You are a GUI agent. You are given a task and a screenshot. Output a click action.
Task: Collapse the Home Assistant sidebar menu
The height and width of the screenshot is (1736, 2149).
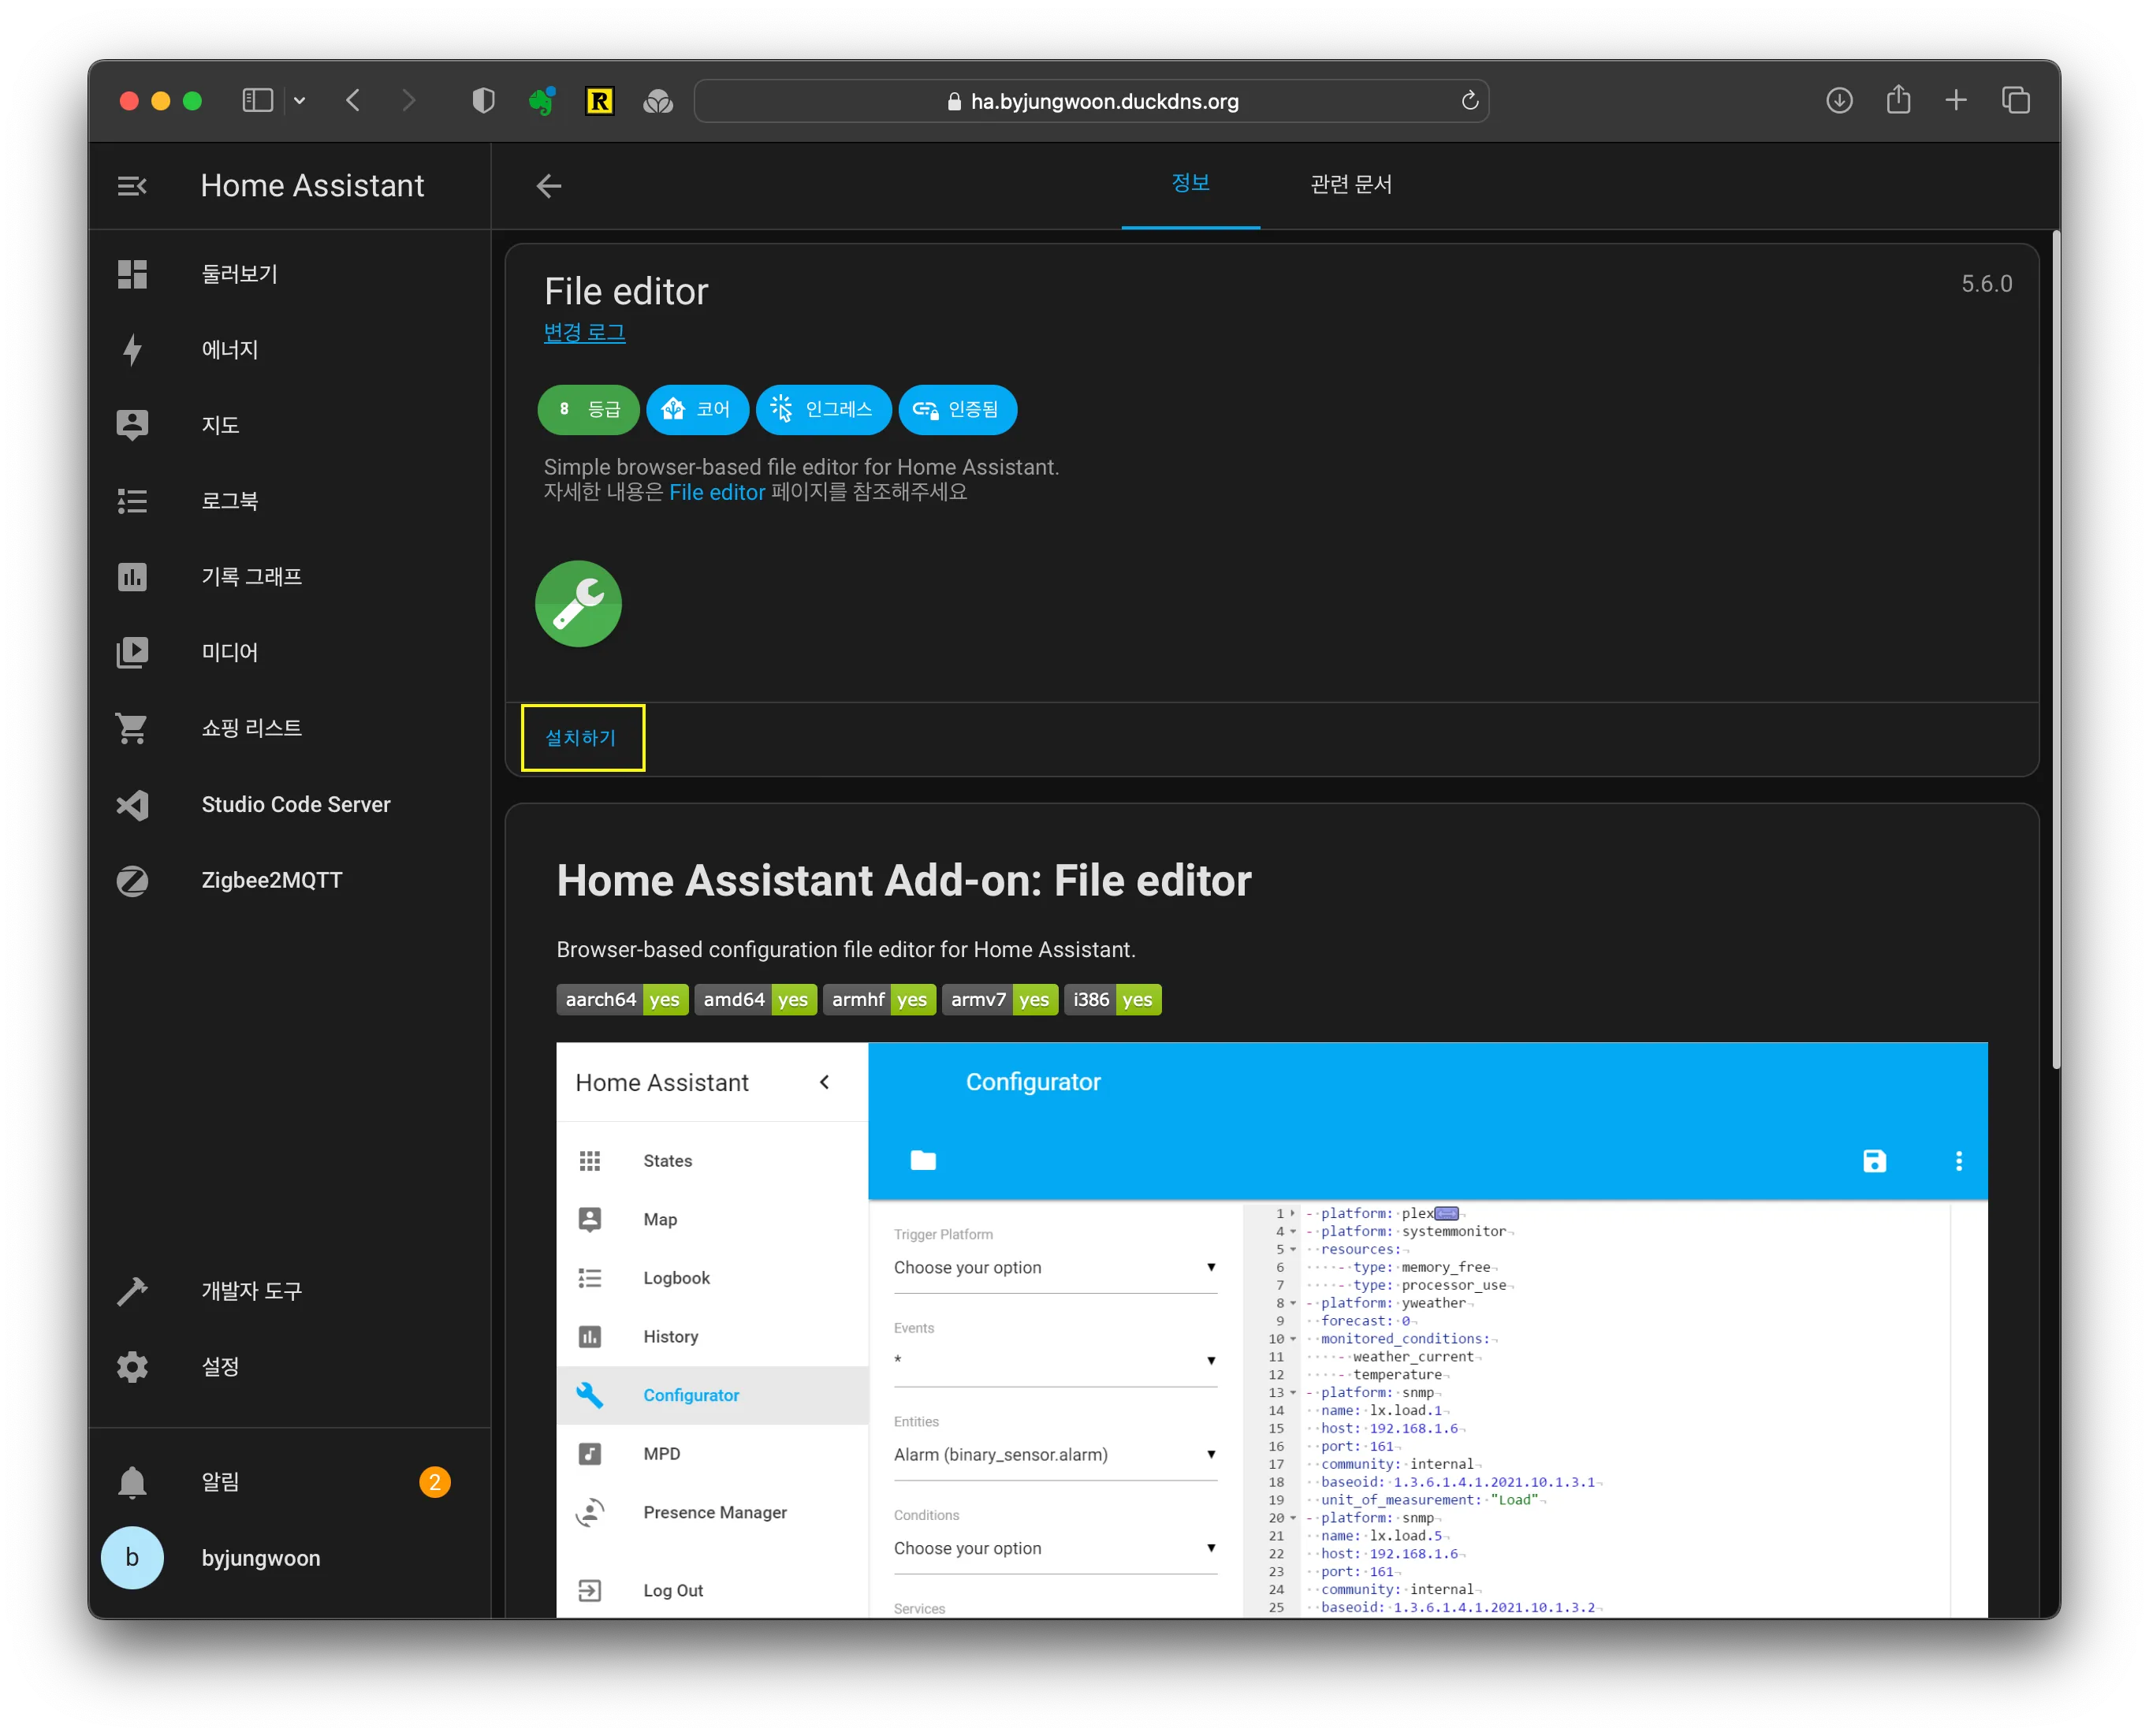[x=132, y=186]
